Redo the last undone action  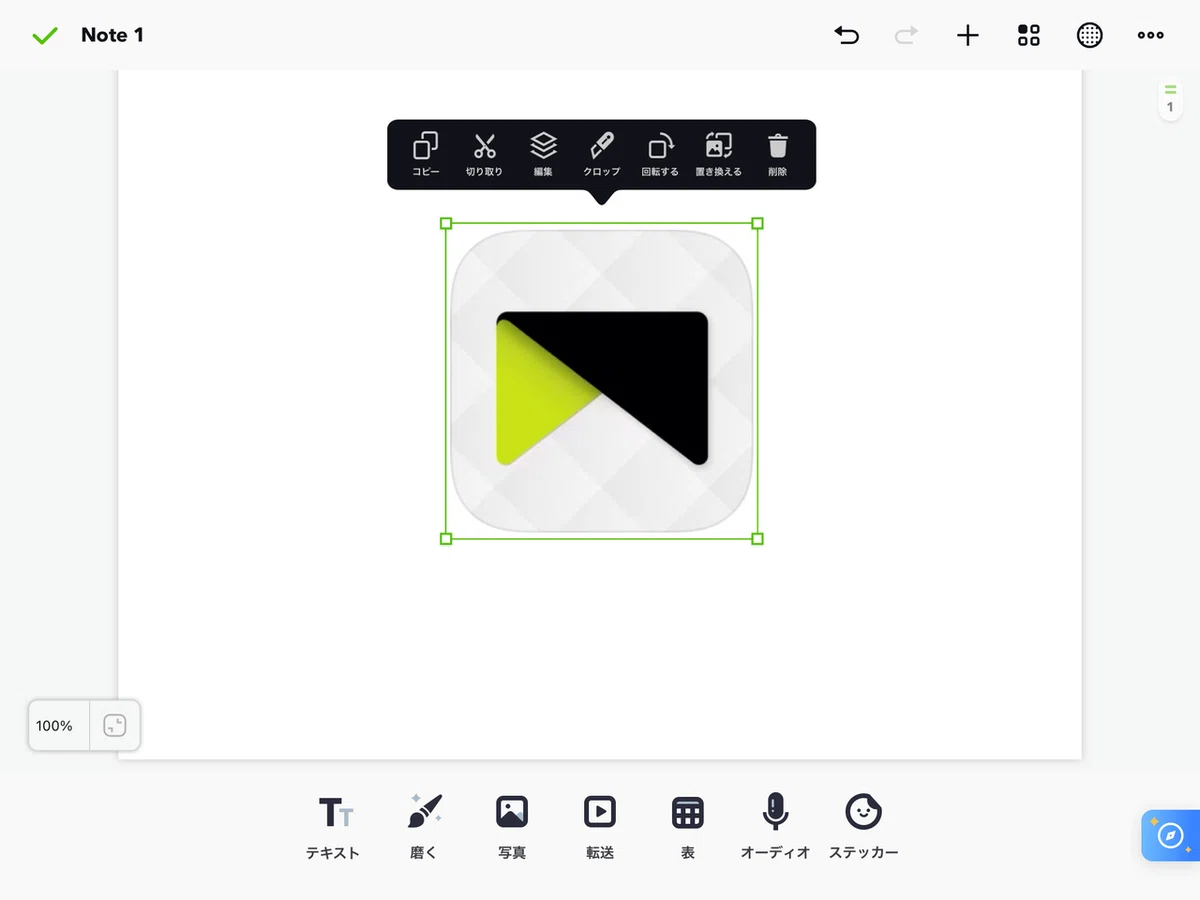906,36
